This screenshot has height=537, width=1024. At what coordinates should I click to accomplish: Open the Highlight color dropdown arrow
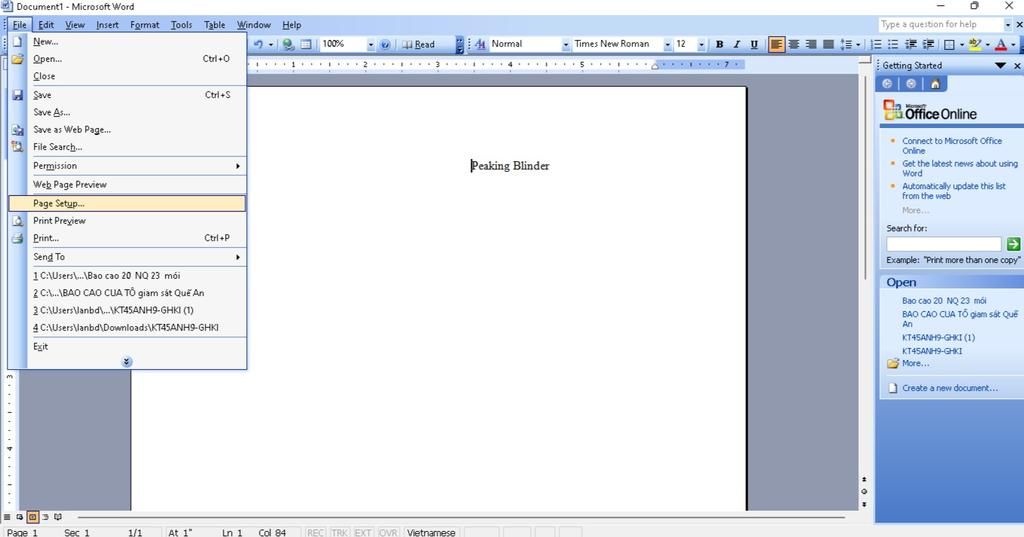pos(987,44)
